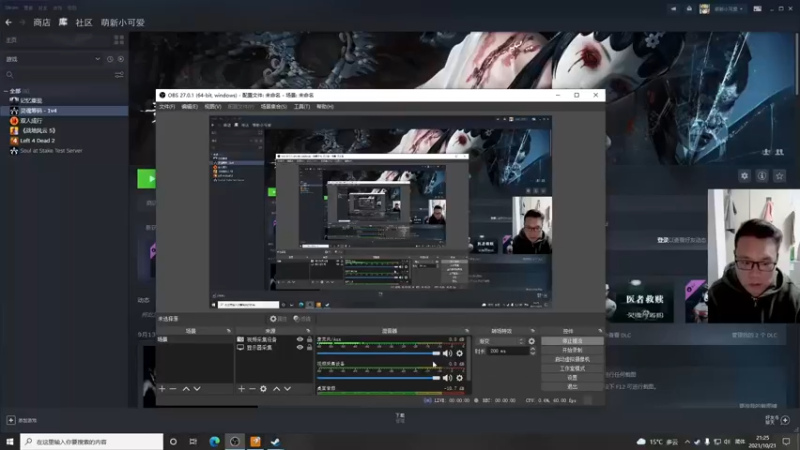
Task: Lock the 视频采集设备 source
Action: pos(309,339)
